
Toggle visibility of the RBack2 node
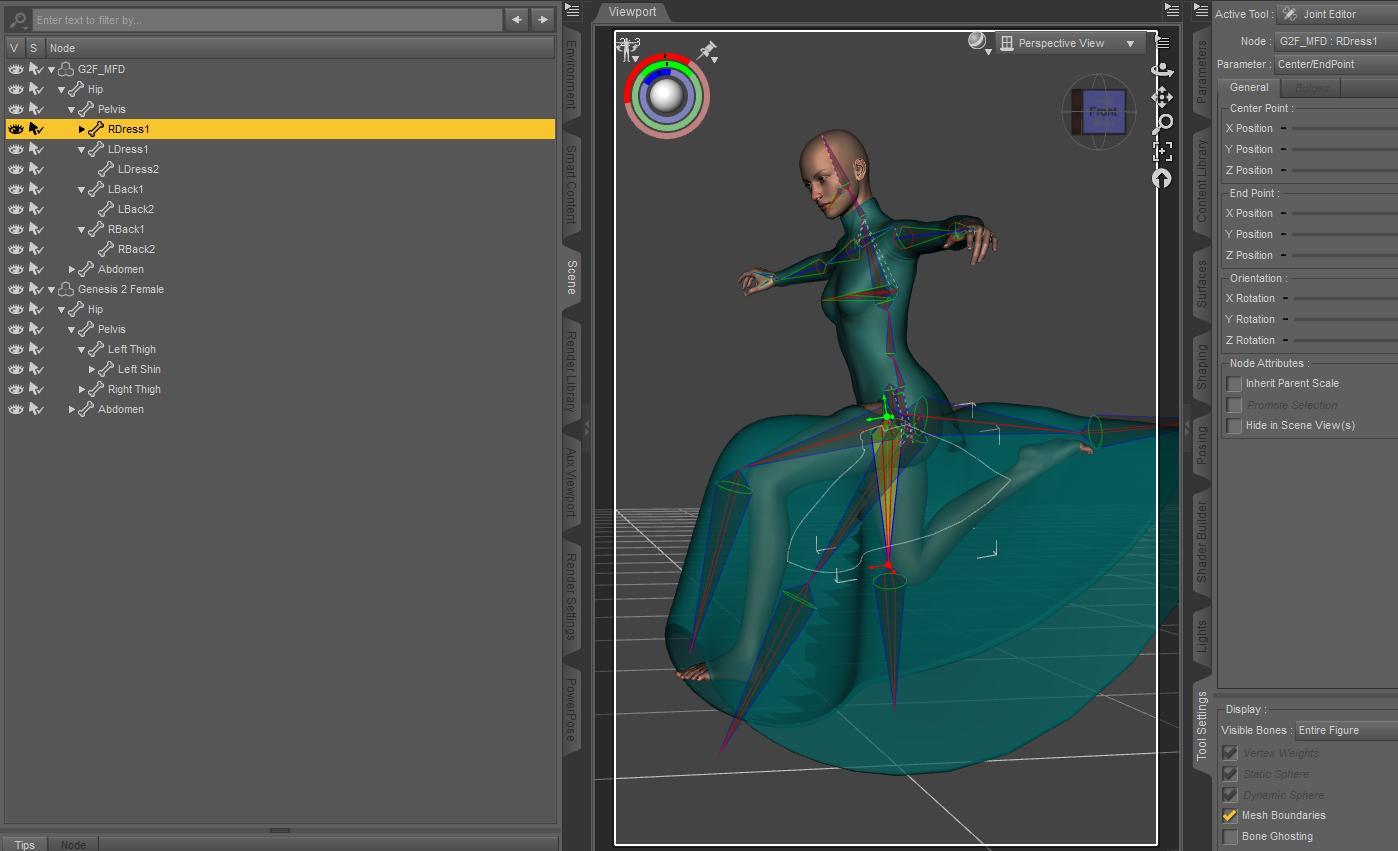16,249
